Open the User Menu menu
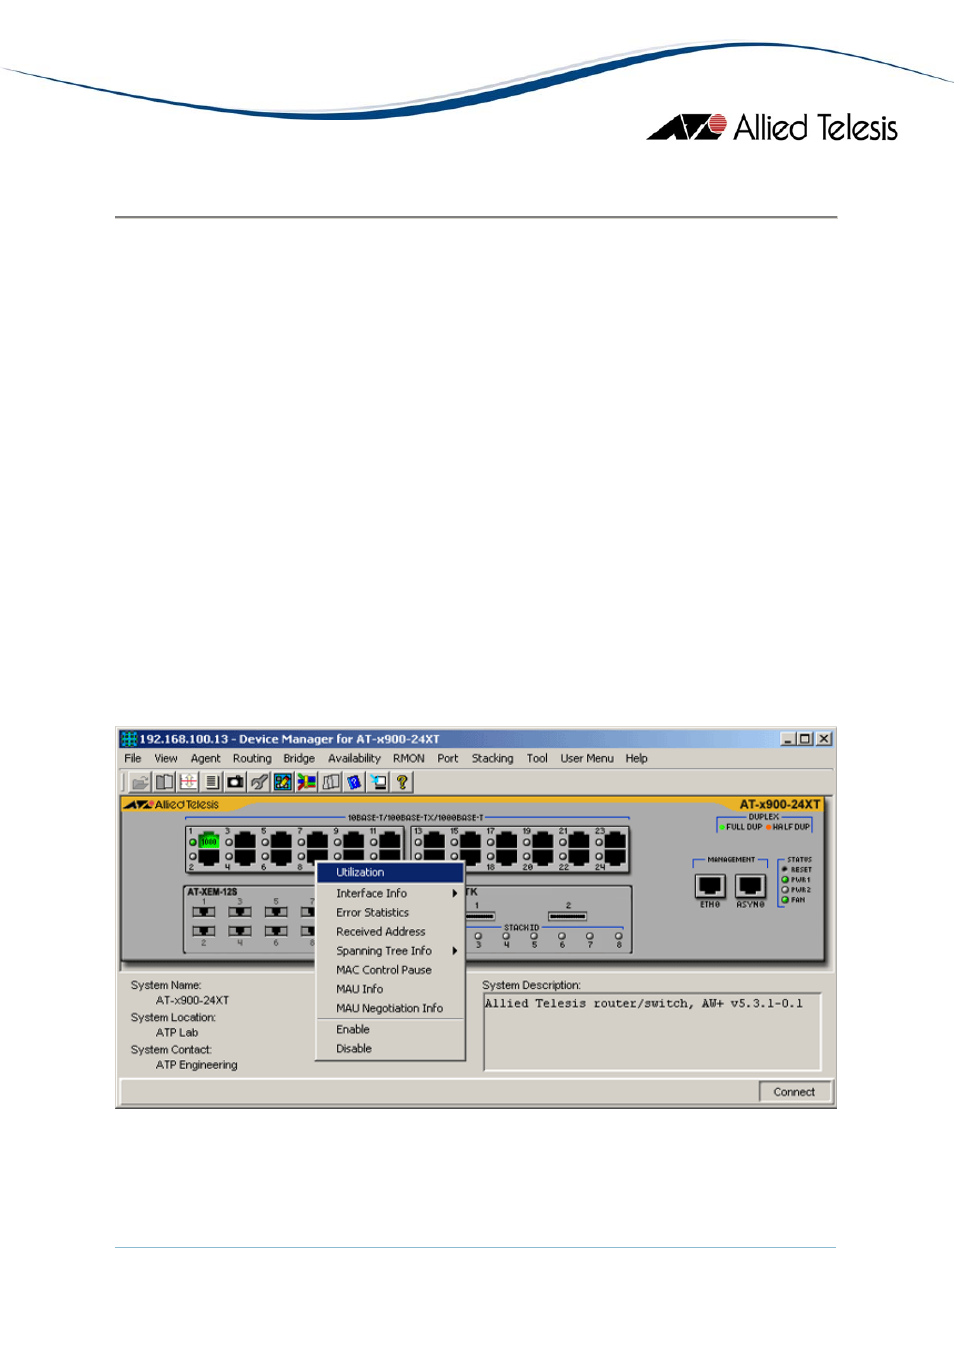 click(587, 759)
